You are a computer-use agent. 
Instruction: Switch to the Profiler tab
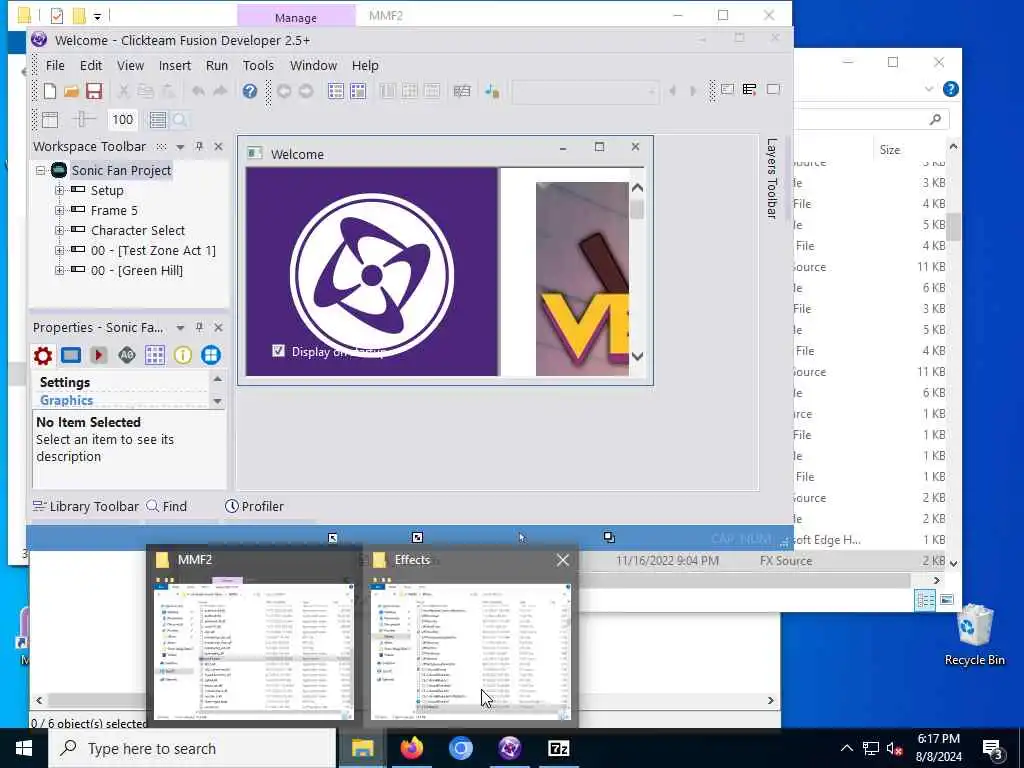[x=254, y=506]
